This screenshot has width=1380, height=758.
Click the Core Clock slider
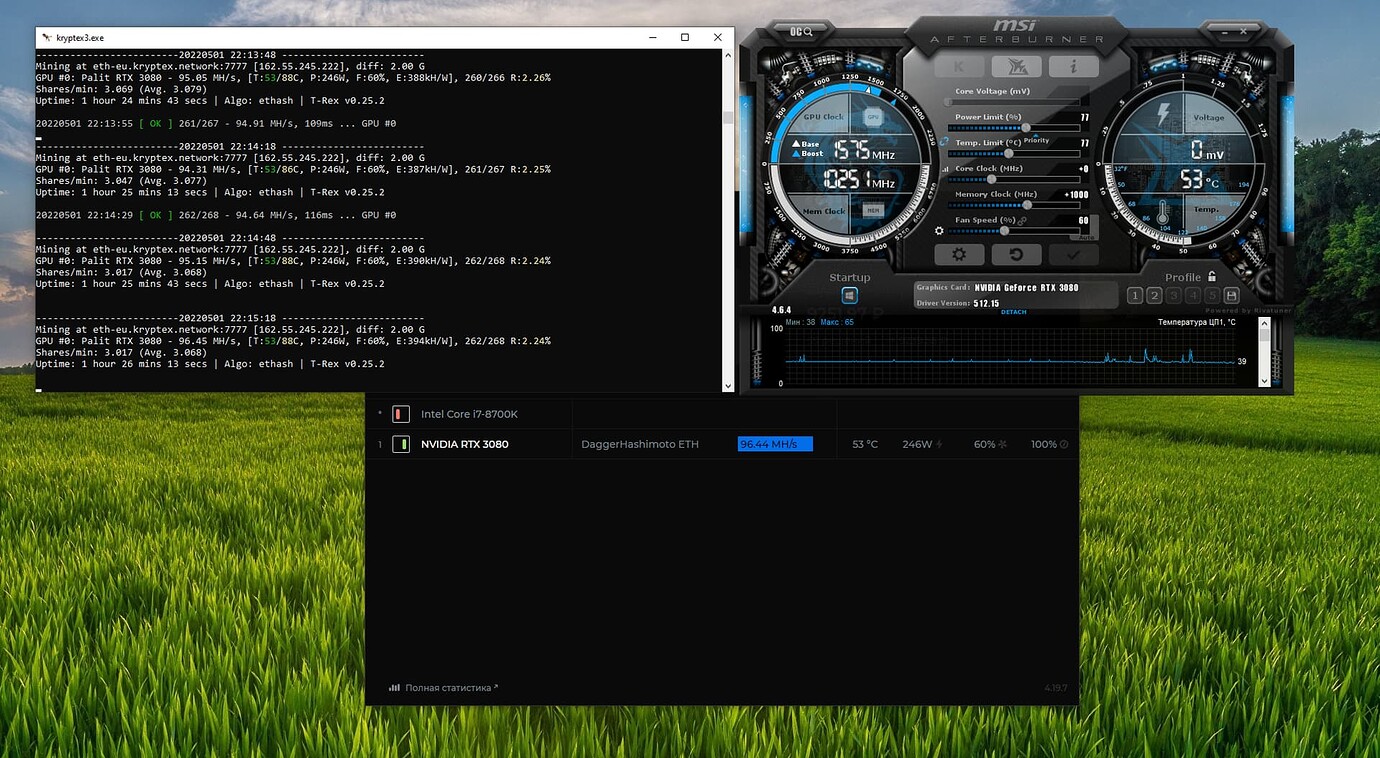pyautogui.click(x=1014, y=179)
